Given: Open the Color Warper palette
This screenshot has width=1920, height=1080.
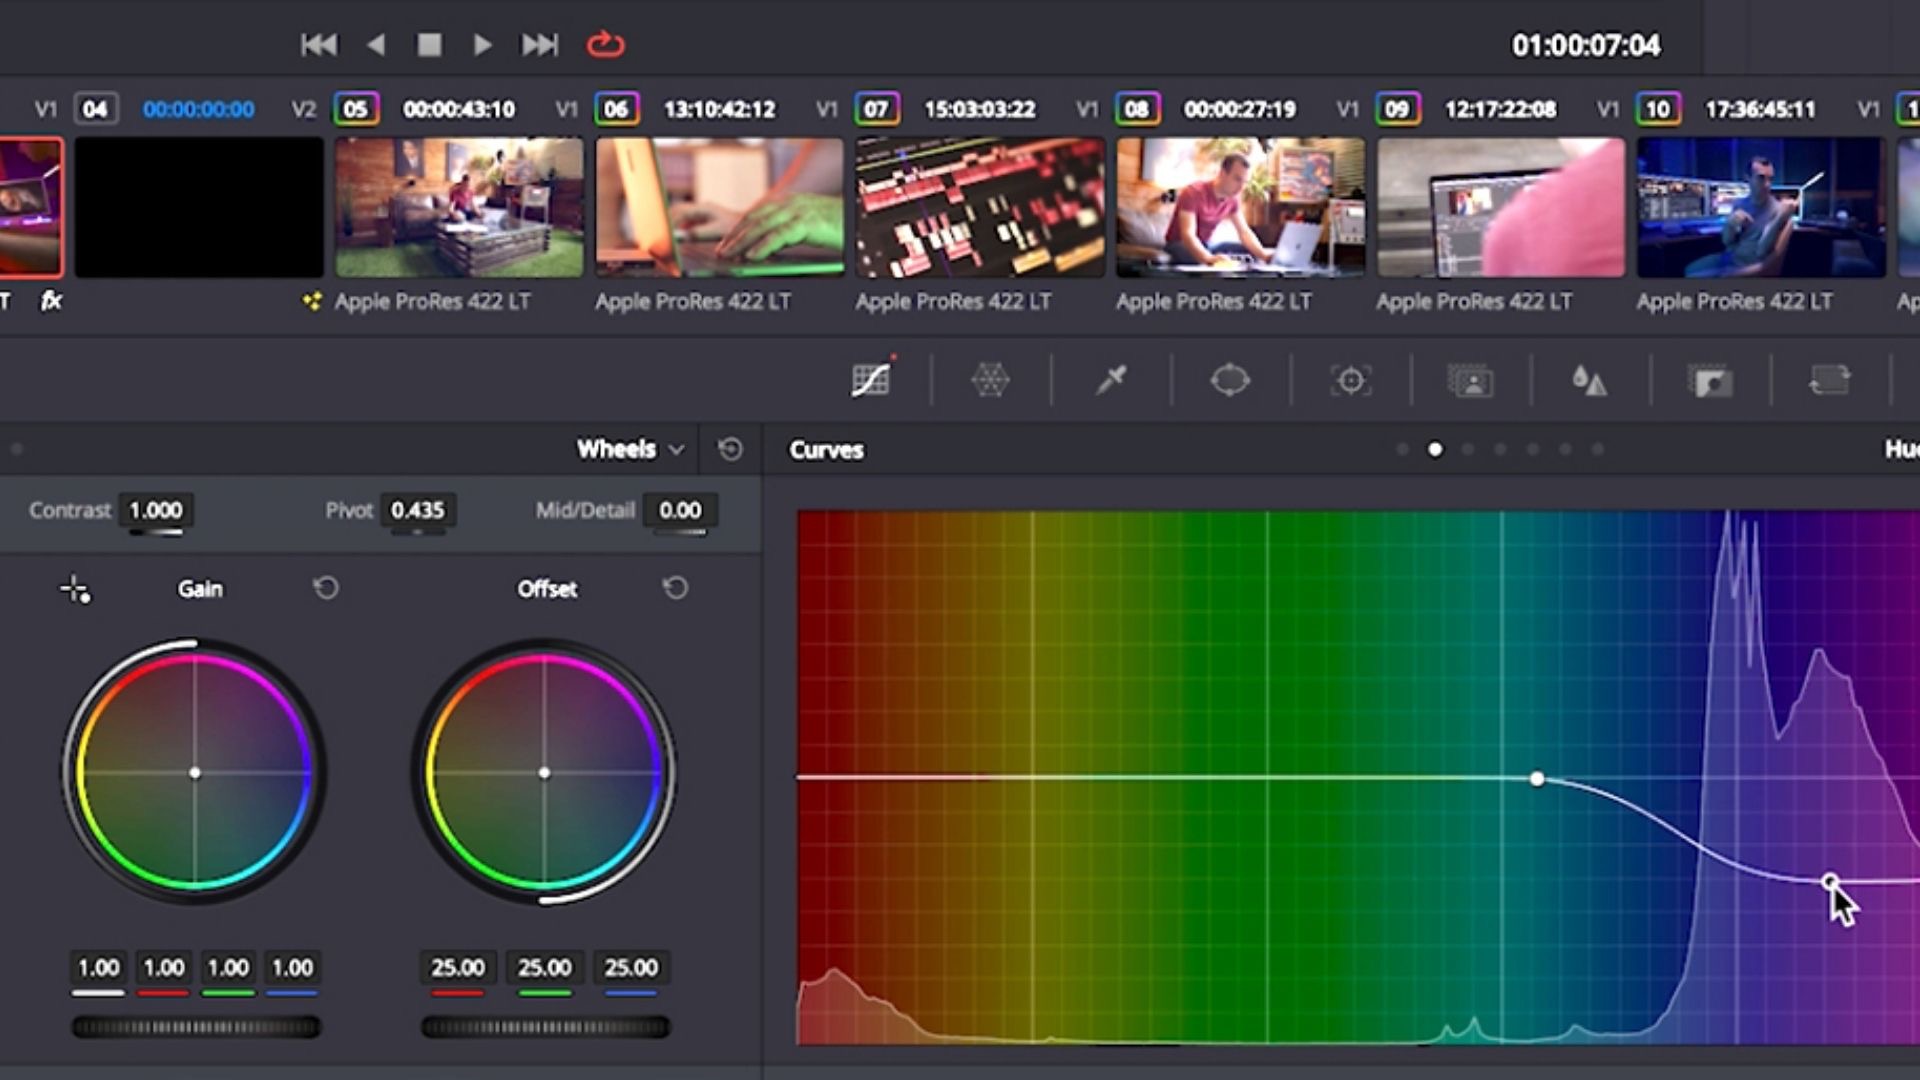Looking at the screenshot, I should [990, 380].
